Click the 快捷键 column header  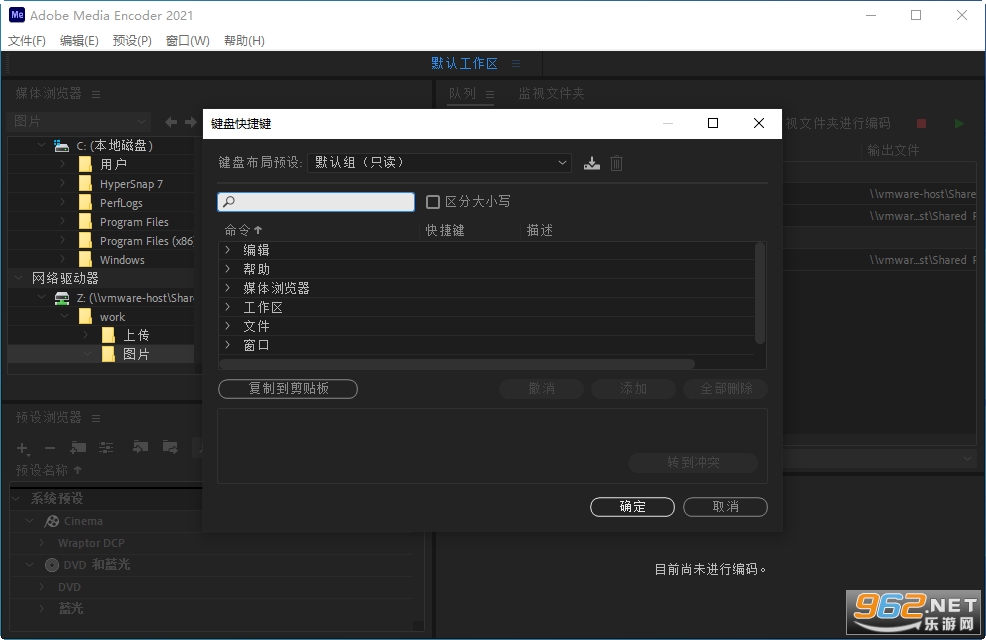[445, 230]
